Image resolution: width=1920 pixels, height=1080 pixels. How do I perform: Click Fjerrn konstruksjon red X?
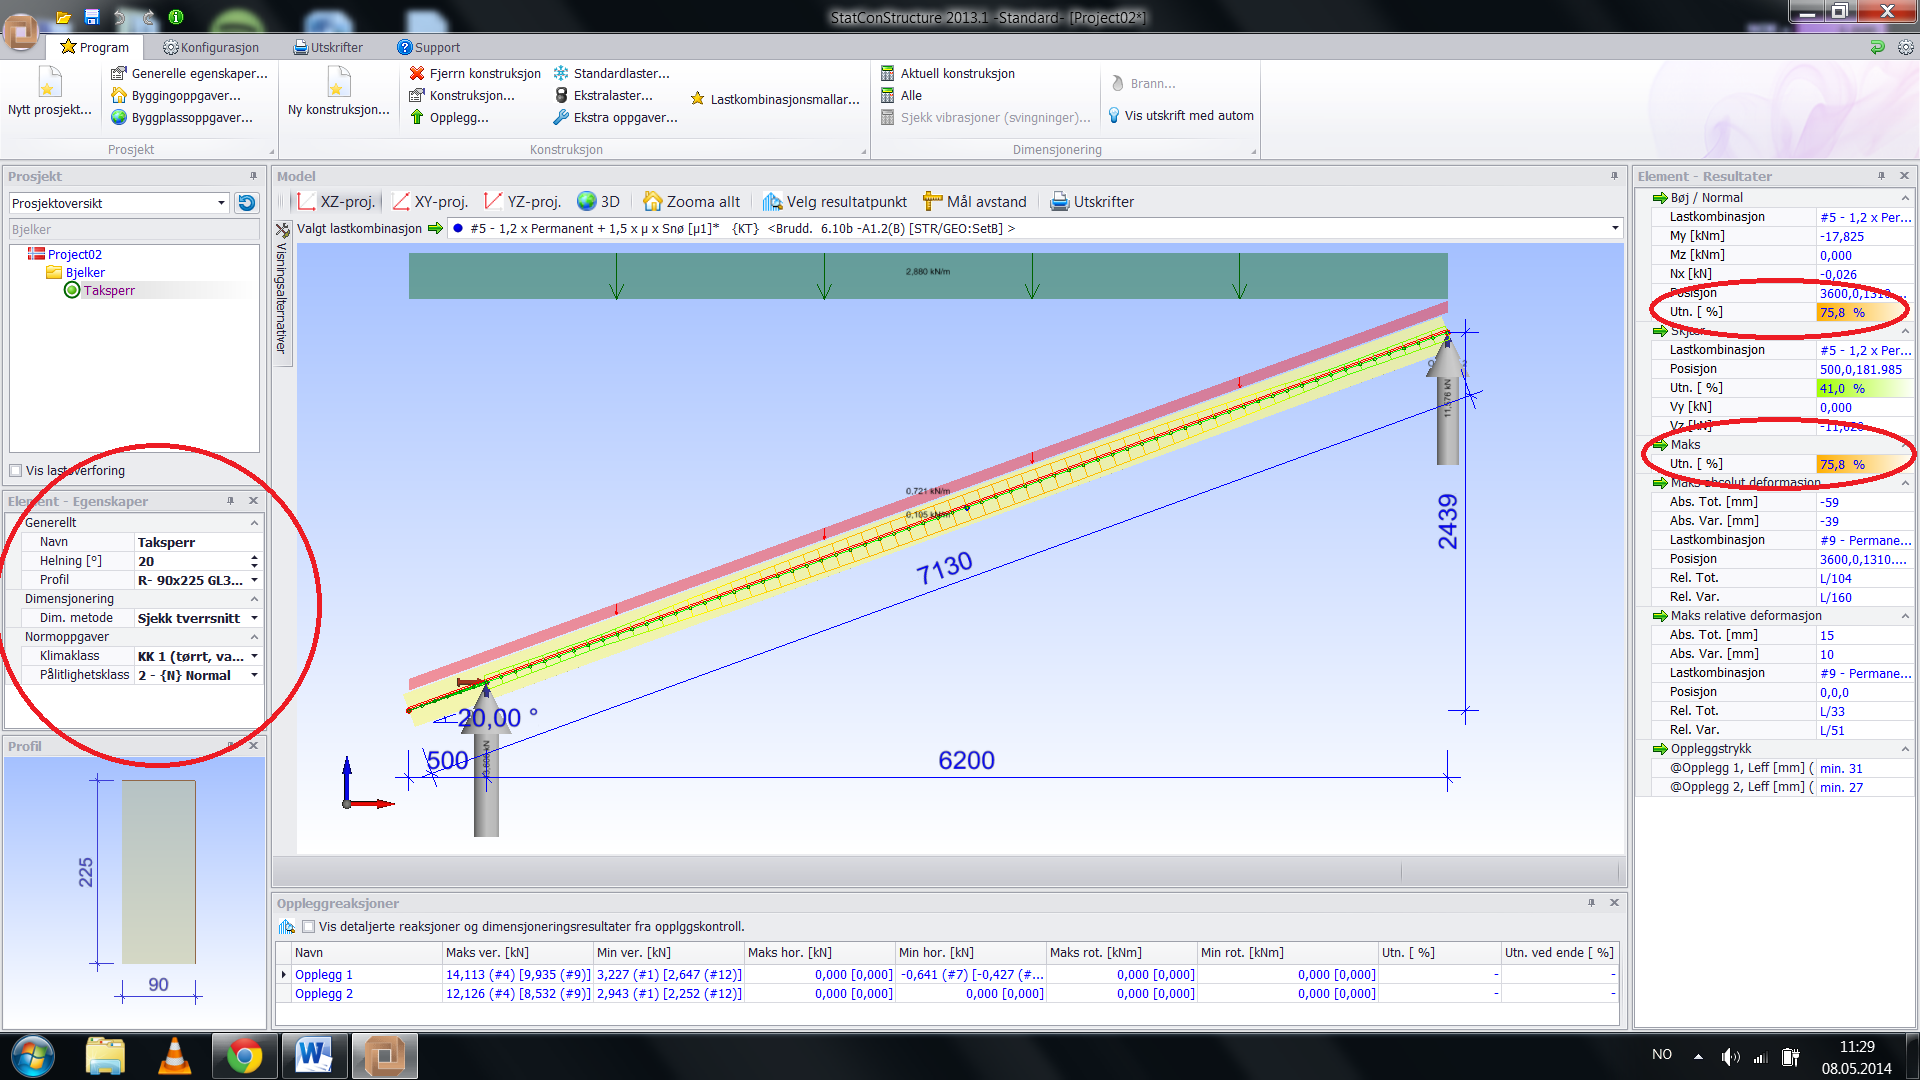[x=417, y=73]
